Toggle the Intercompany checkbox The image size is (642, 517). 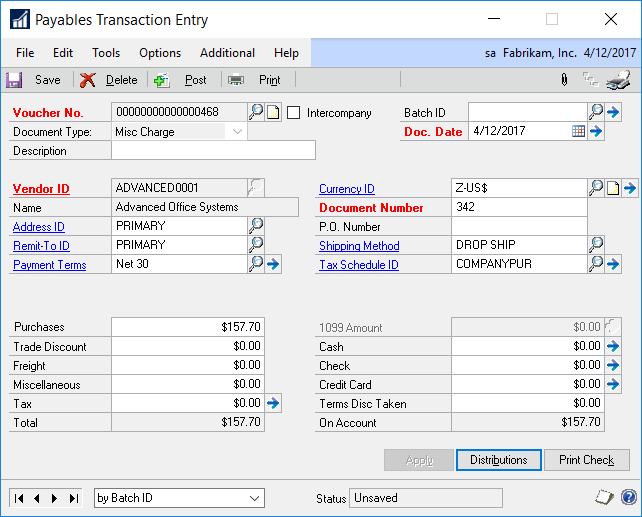click(294, 113)
